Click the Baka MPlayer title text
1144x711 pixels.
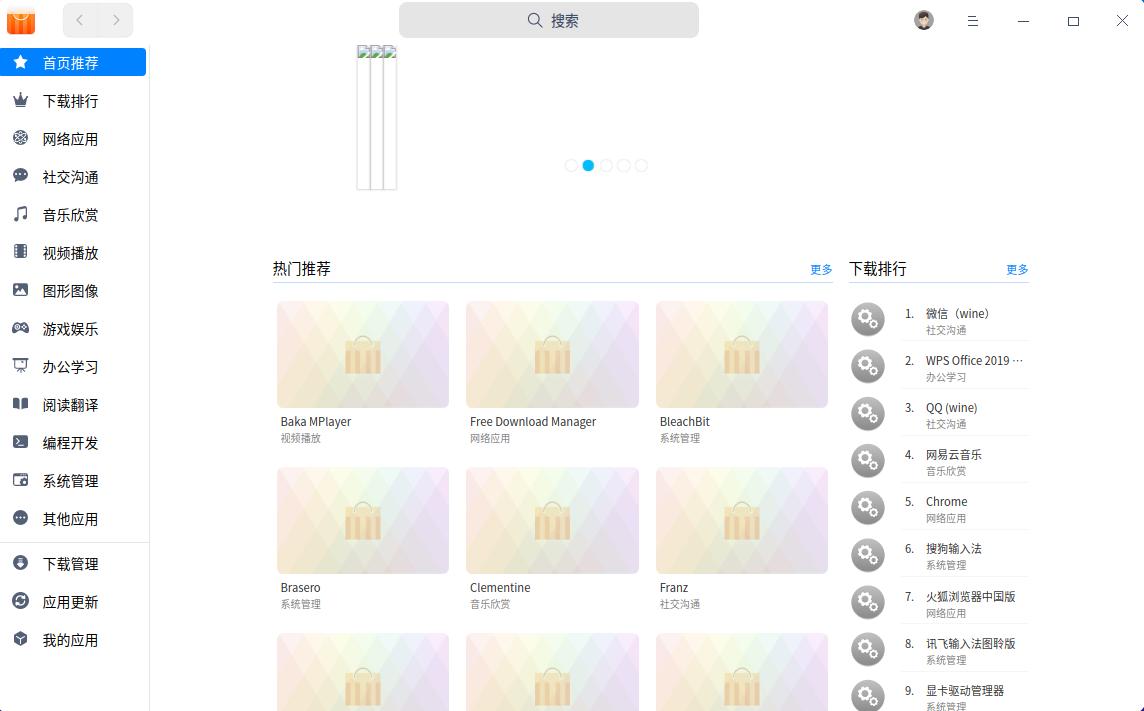click(x=316, y=421)
